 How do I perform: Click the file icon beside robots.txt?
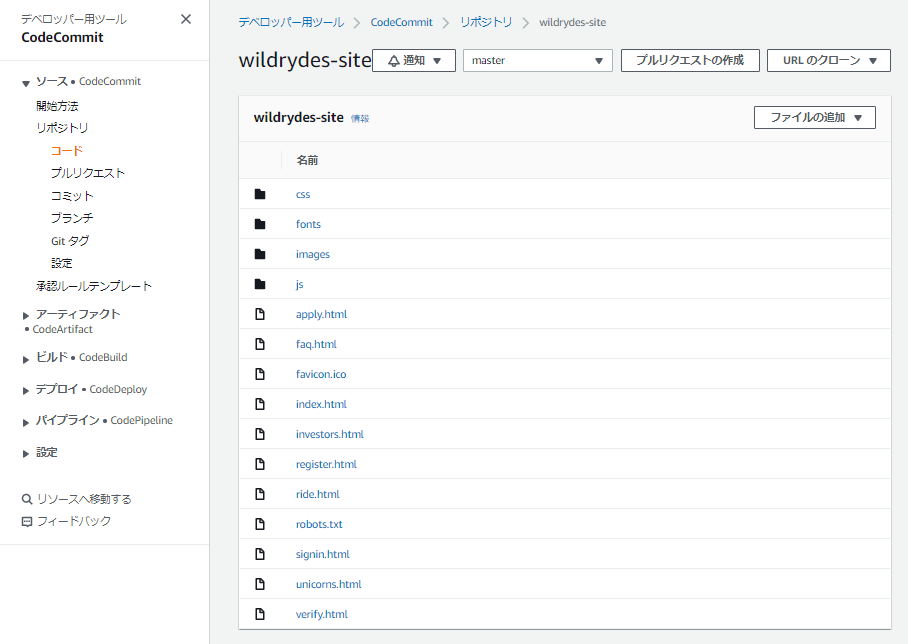pyautogui.click(x=260, y=524)
